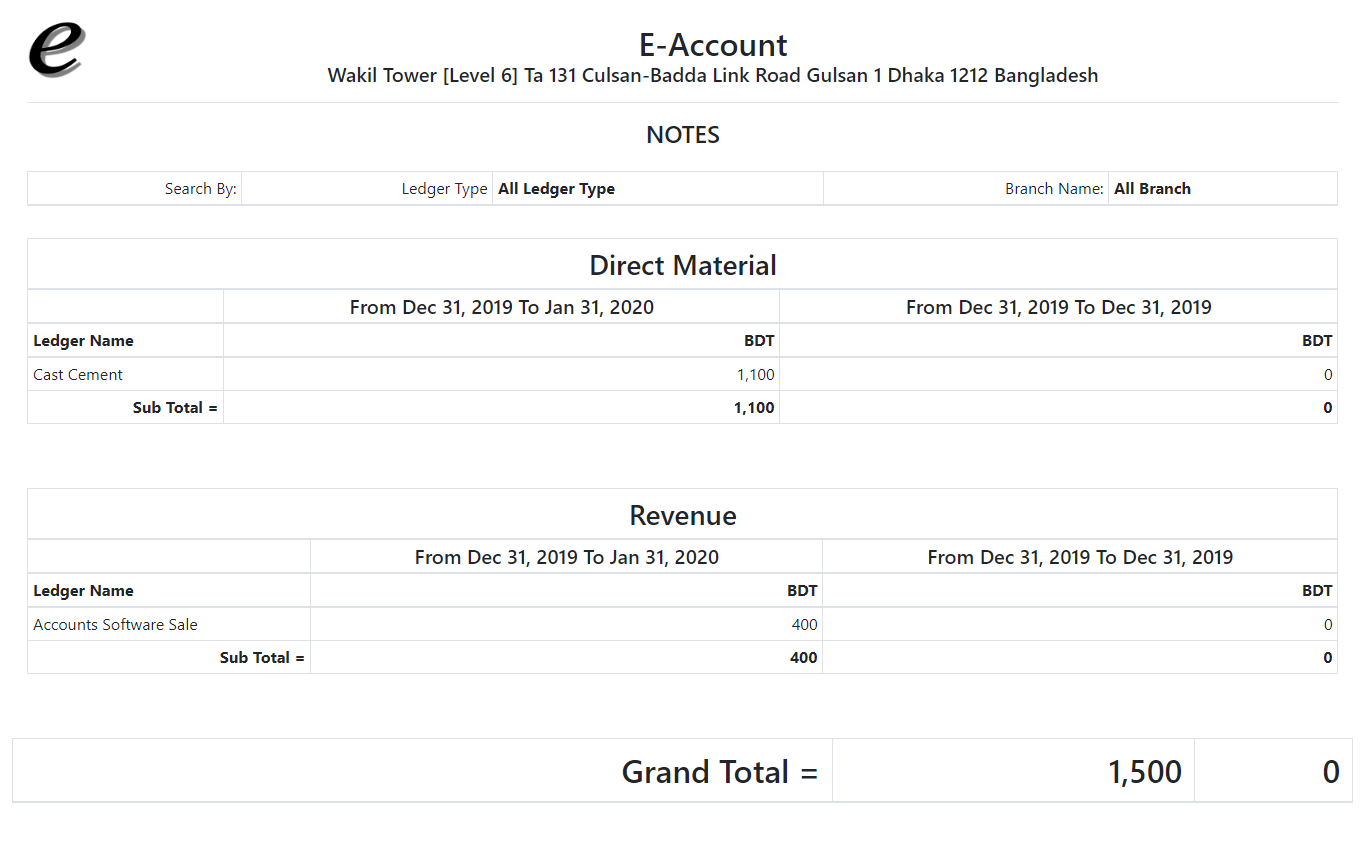Click the E-Account title heading
This screenshot has width=1366, height=843.
(x=713, y=45)
